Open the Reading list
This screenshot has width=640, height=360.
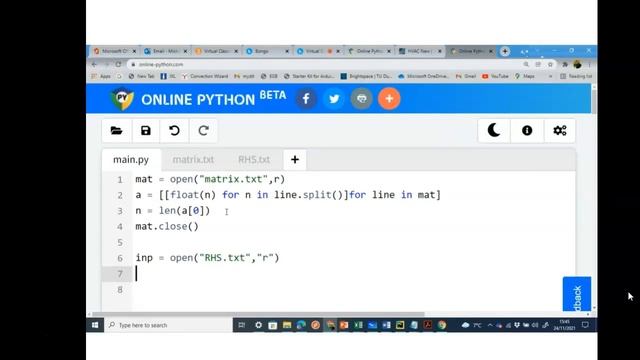click(576, 76)
